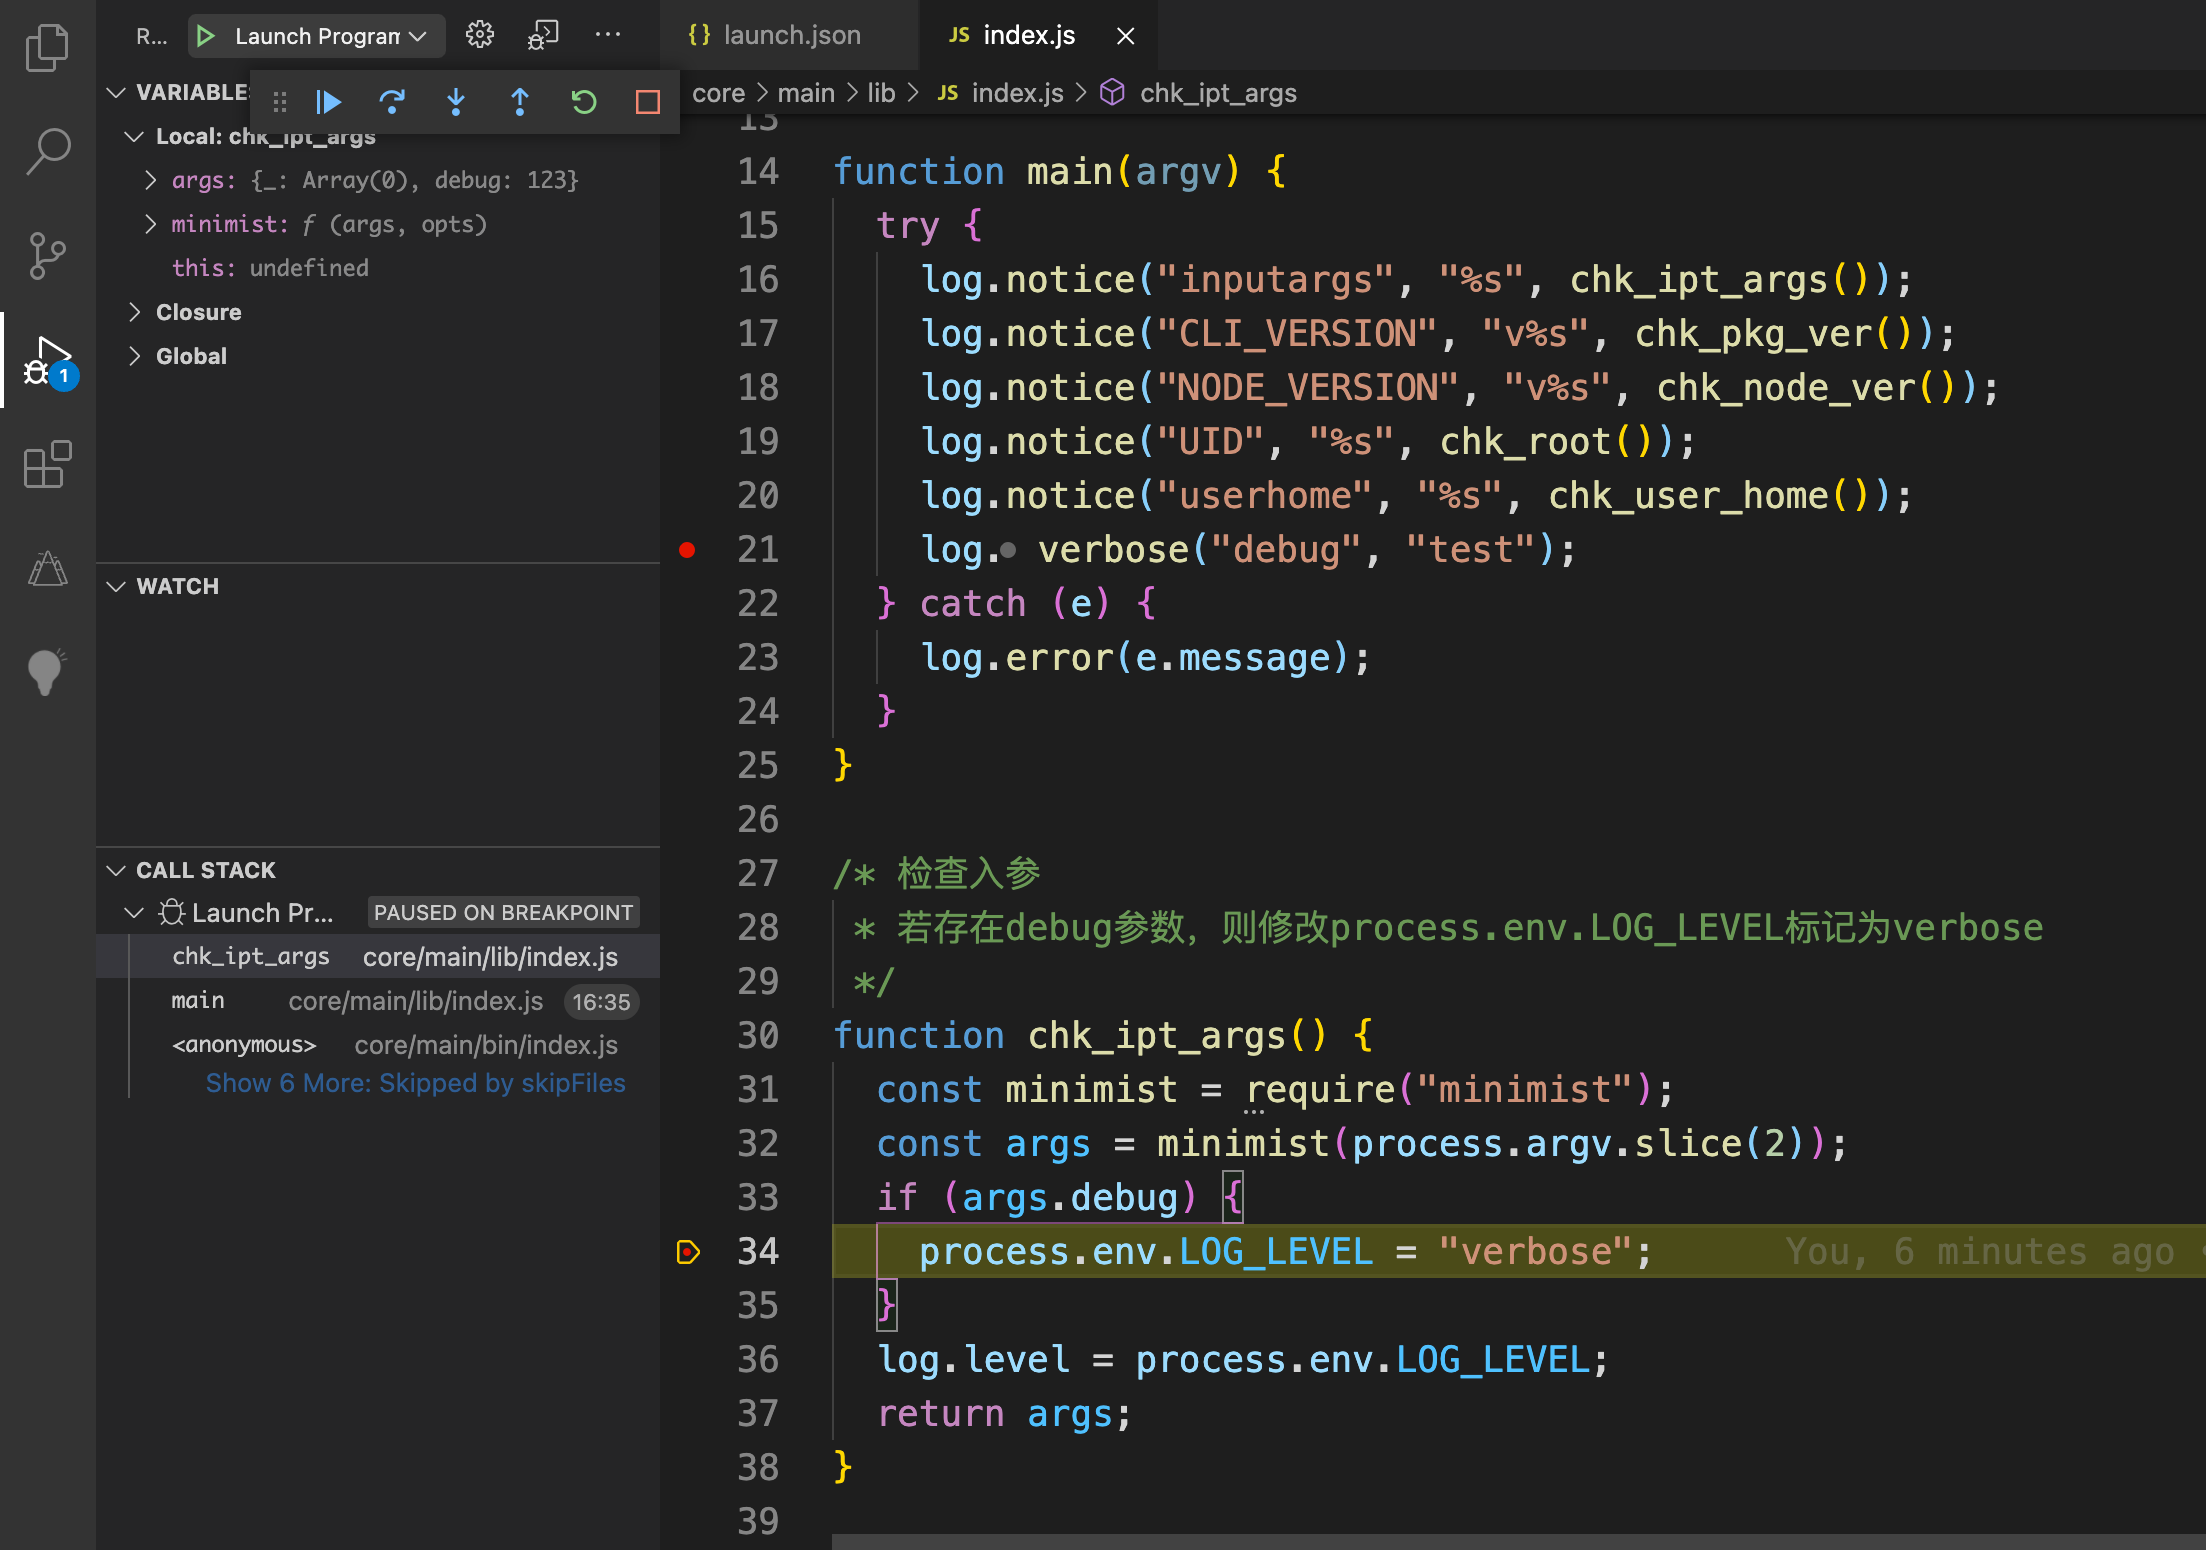Click the lib breadcrumb segment
Screen dimensions: 2206x1550
click(881, 93)
